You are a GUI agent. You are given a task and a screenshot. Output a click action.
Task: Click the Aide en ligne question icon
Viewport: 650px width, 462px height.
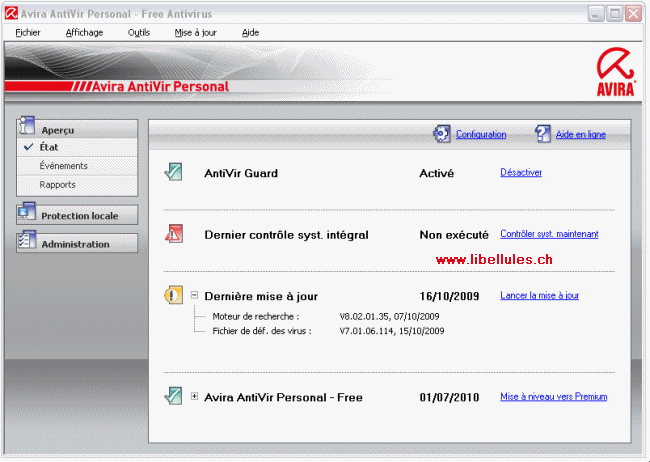543,134
